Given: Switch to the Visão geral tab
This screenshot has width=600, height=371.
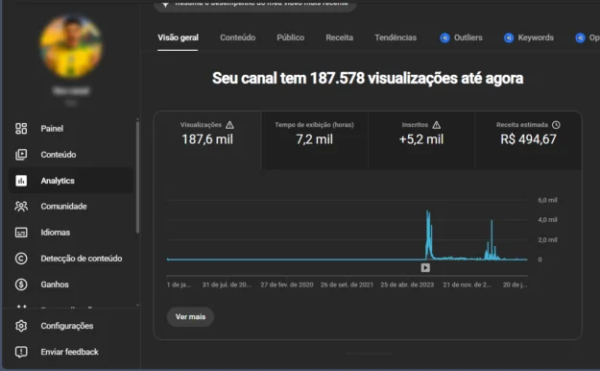Looking at the screenshot, I should pyautogui.click(x=178, y=38).
